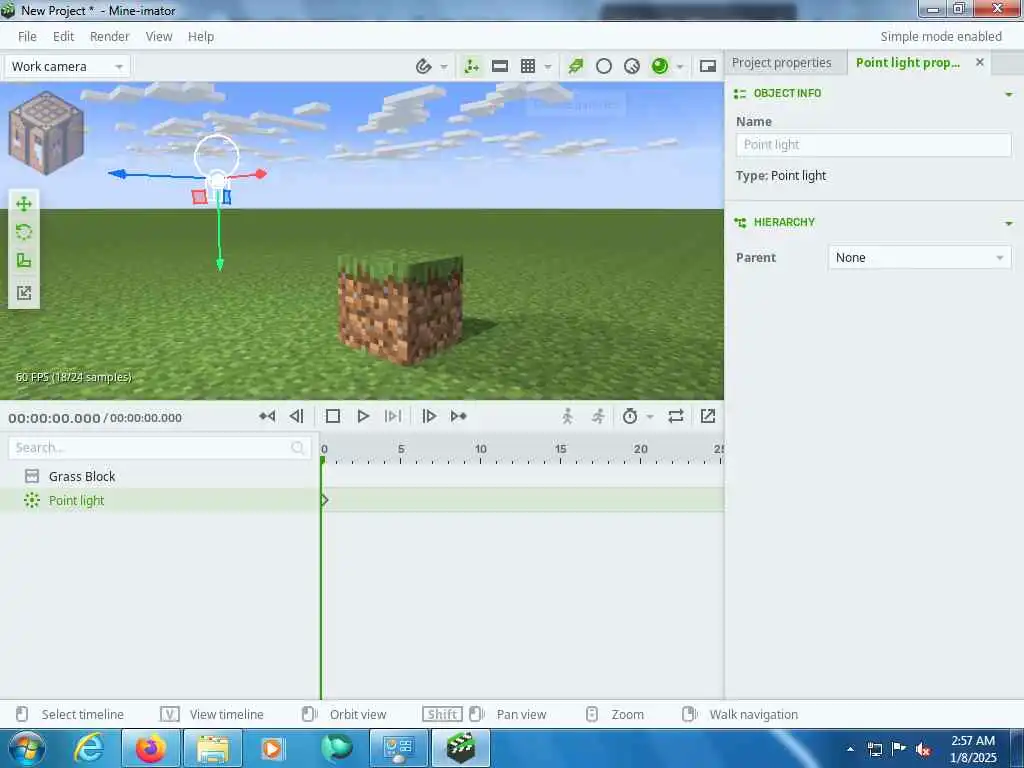Select lit shading view mode circle

click(632, 66)
